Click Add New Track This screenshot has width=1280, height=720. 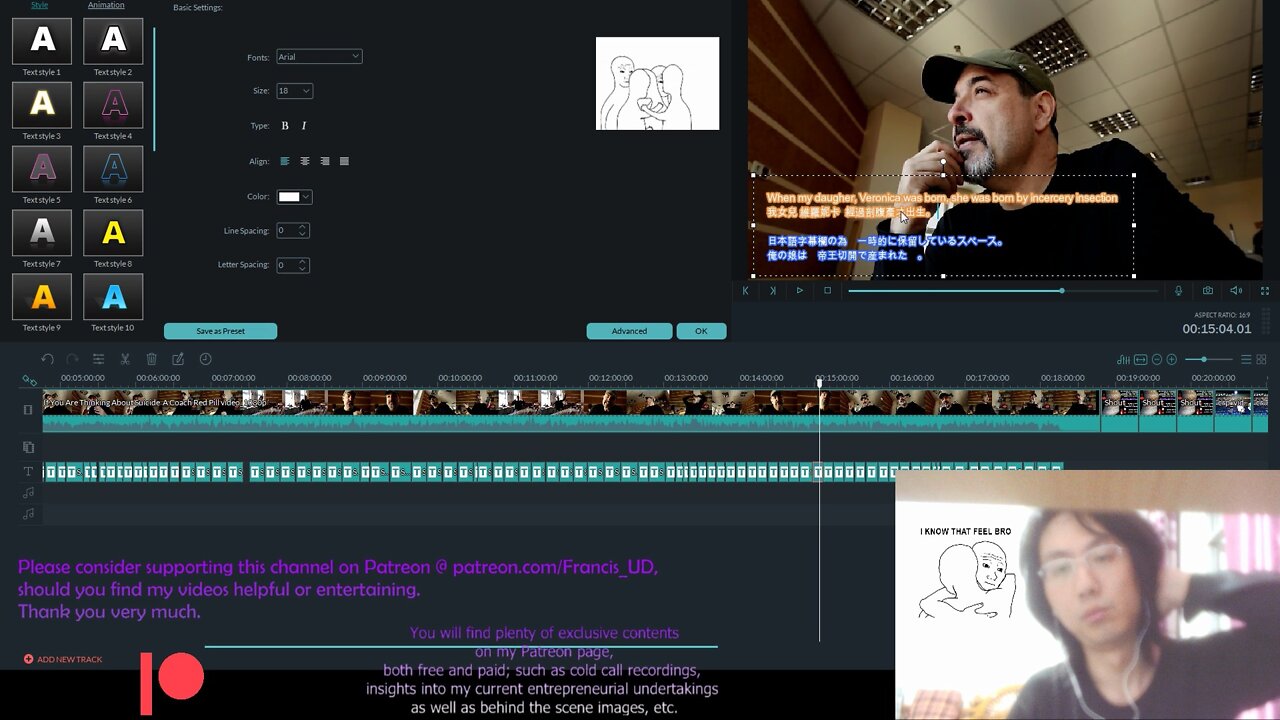pyautogui.click(x=63, y=659)
